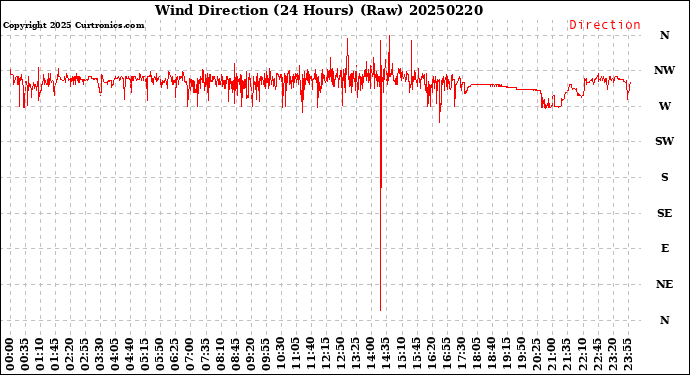Click the '00:35' time axis label
The image size is (690, 375).
[25, 355]
